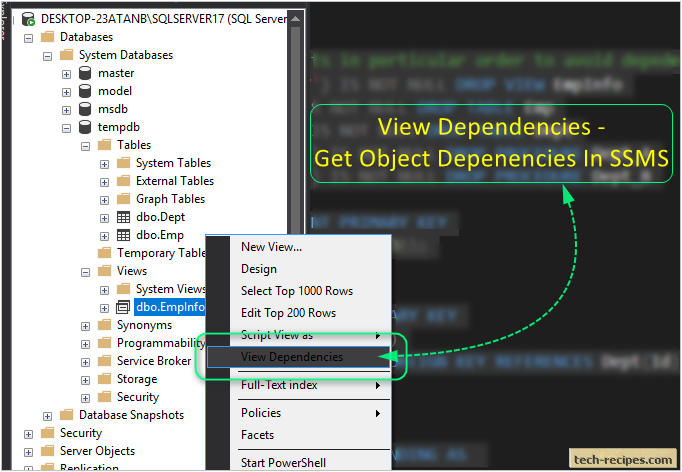Click the Graph Tables folder icon
682x472 pixels.
point(124,199)
